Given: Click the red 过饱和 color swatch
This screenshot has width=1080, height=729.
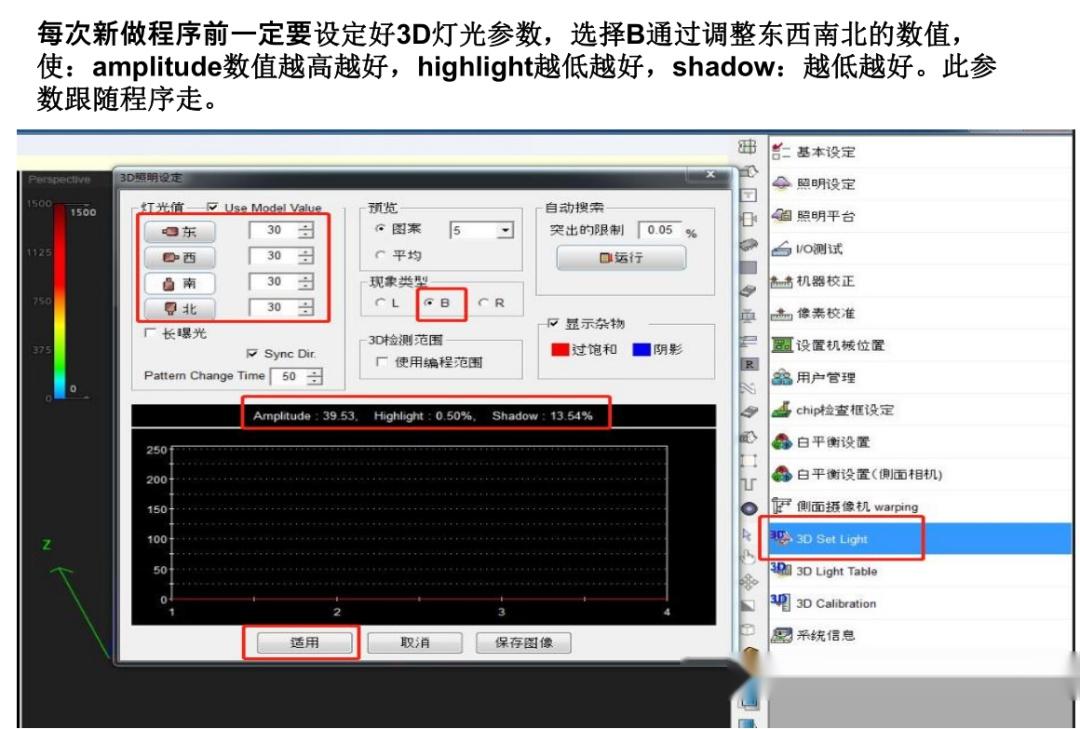Looking at the screenshot, I should [560, 349].
